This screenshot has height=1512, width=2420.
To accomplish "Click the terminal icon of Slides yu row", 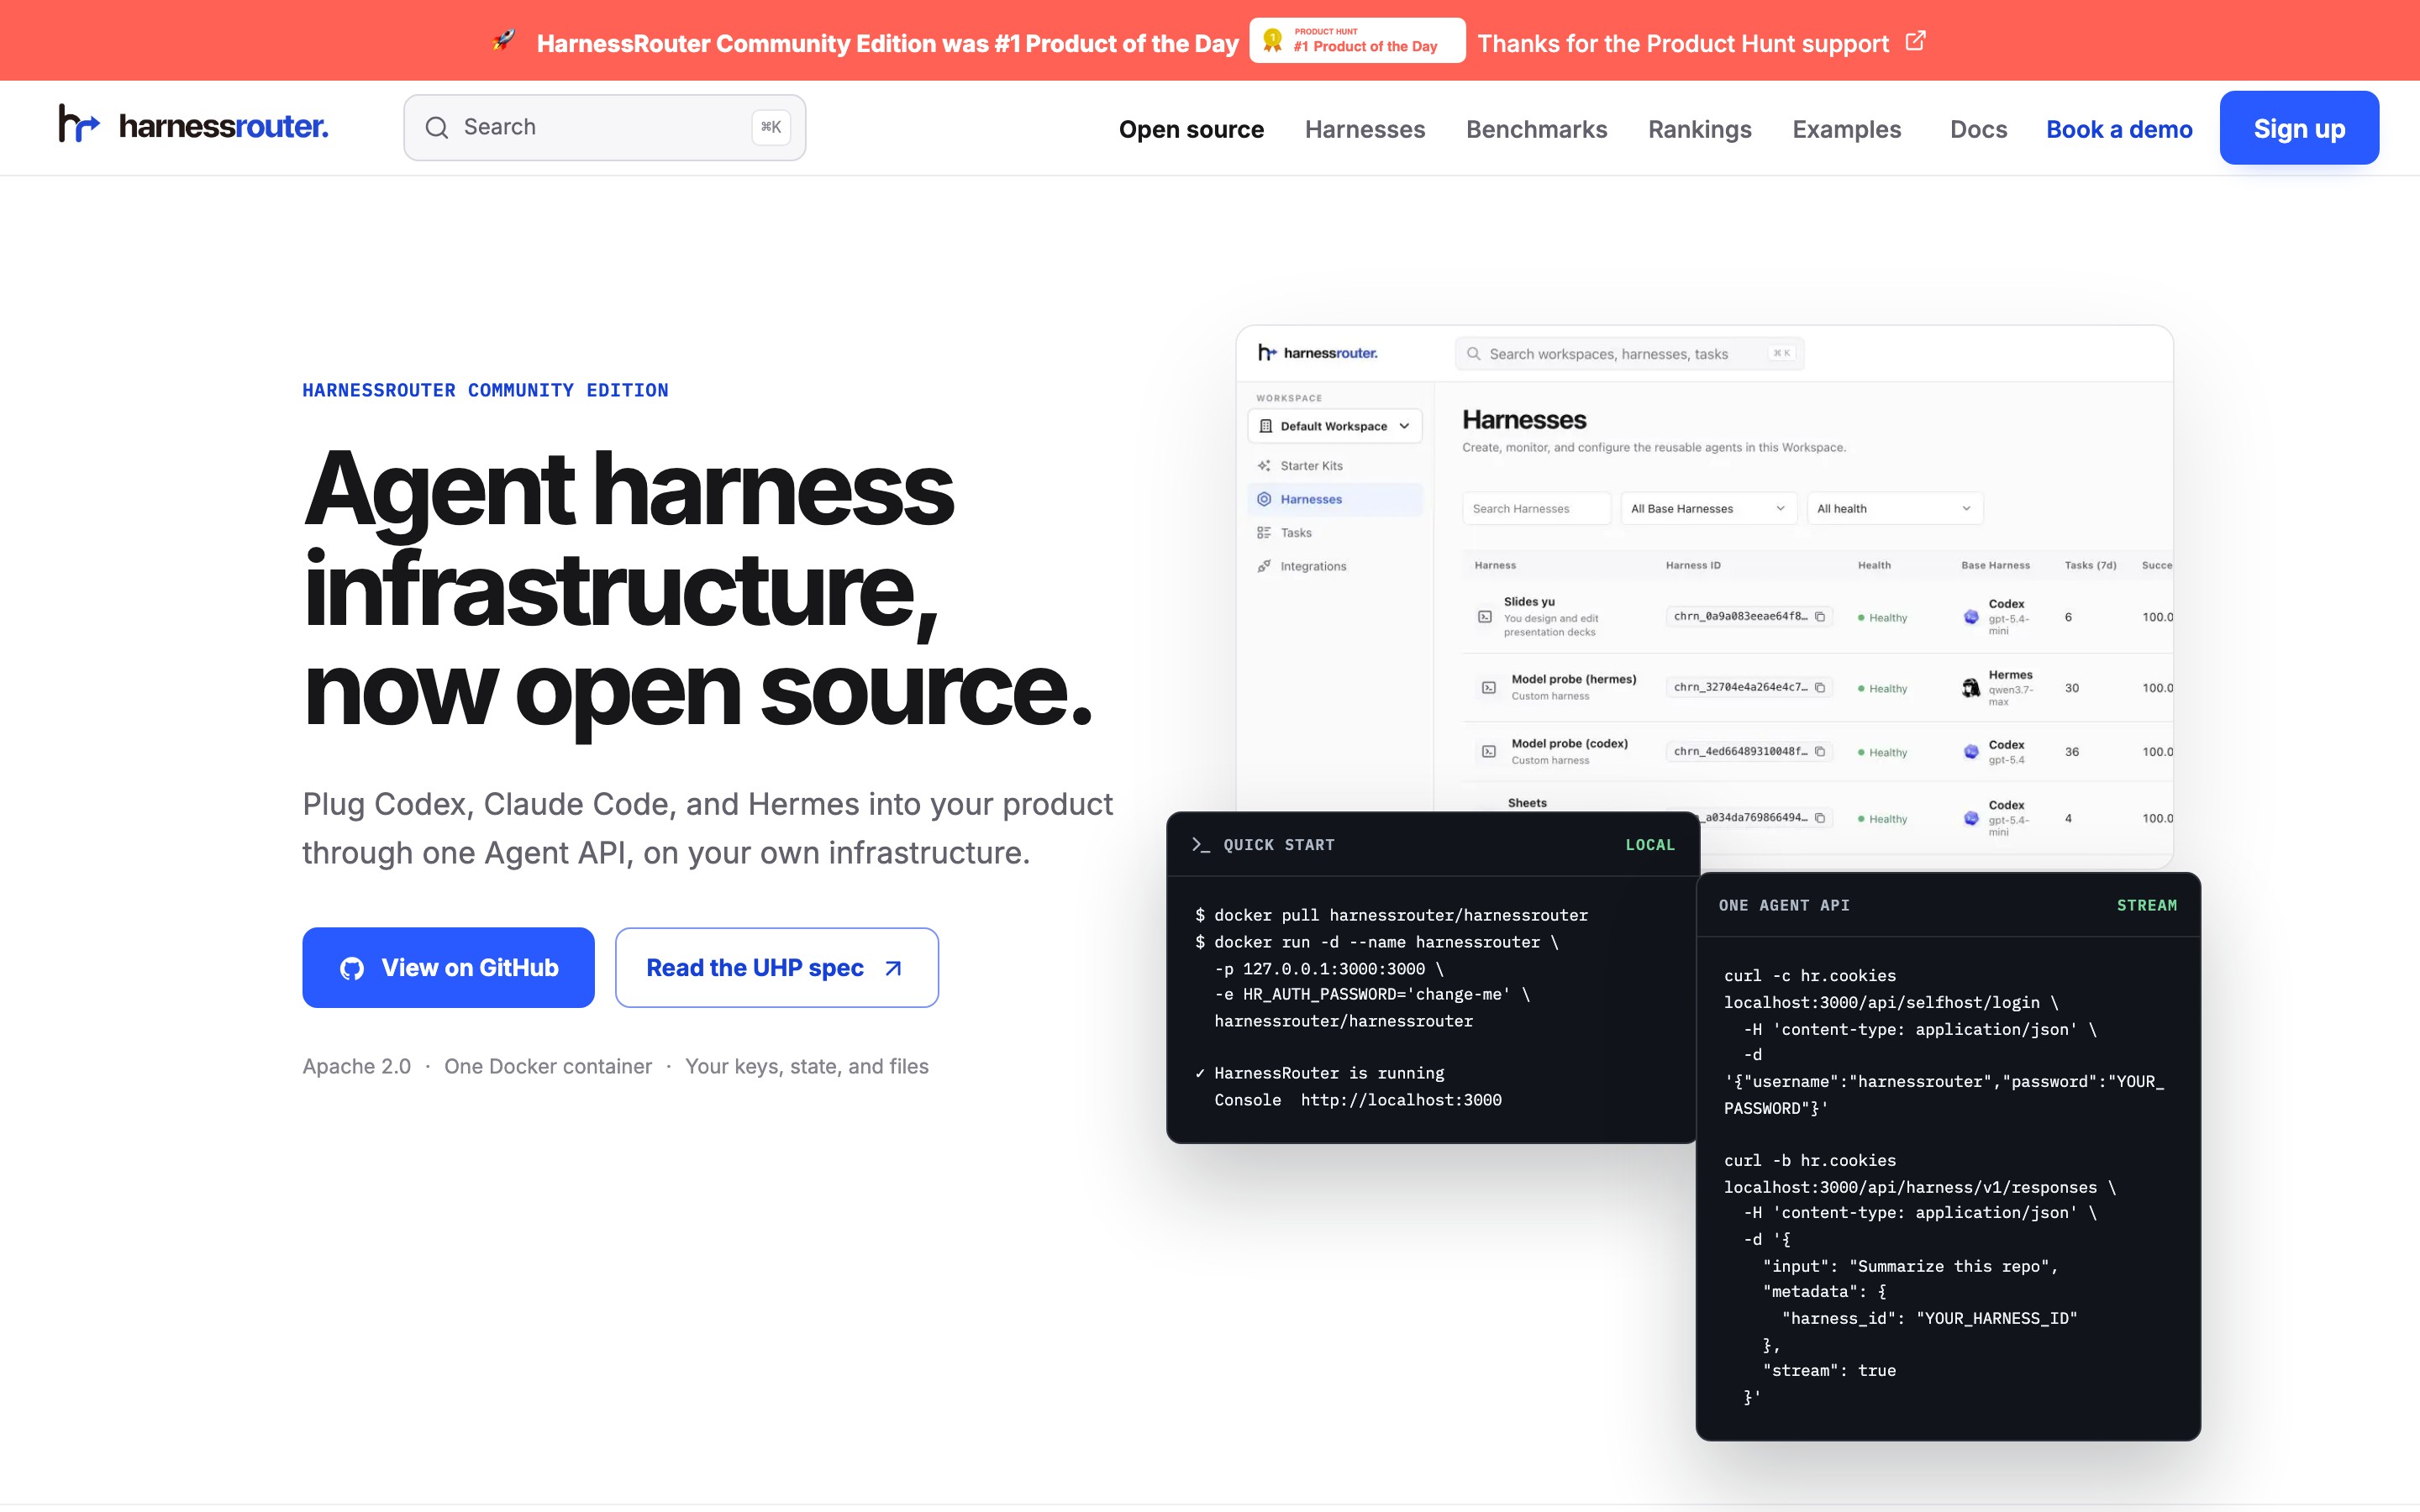I will [1485, 617].
